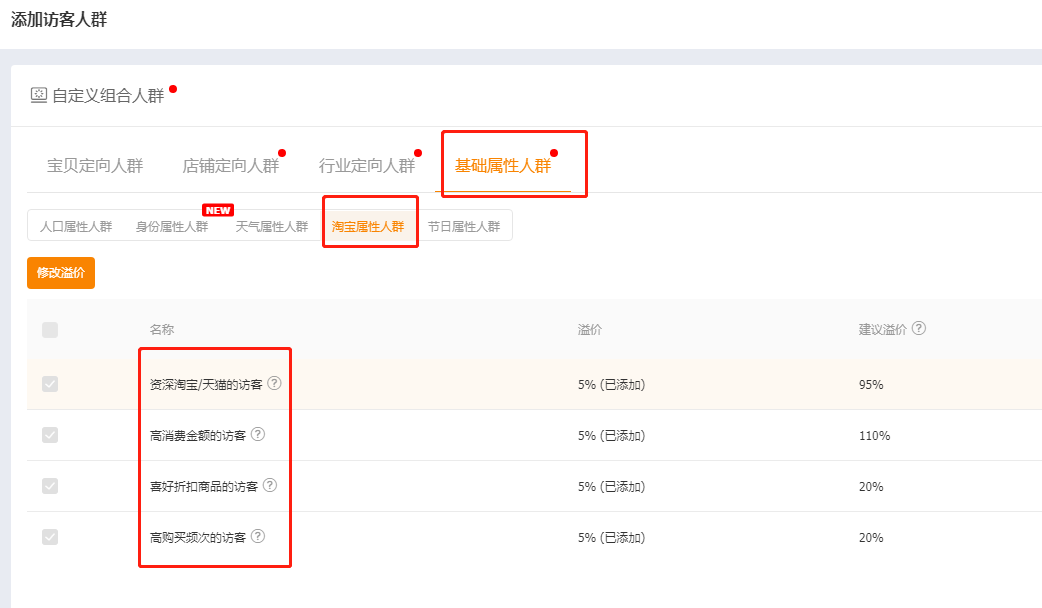Switch to 基础属性人群 tab

[503, 165]
